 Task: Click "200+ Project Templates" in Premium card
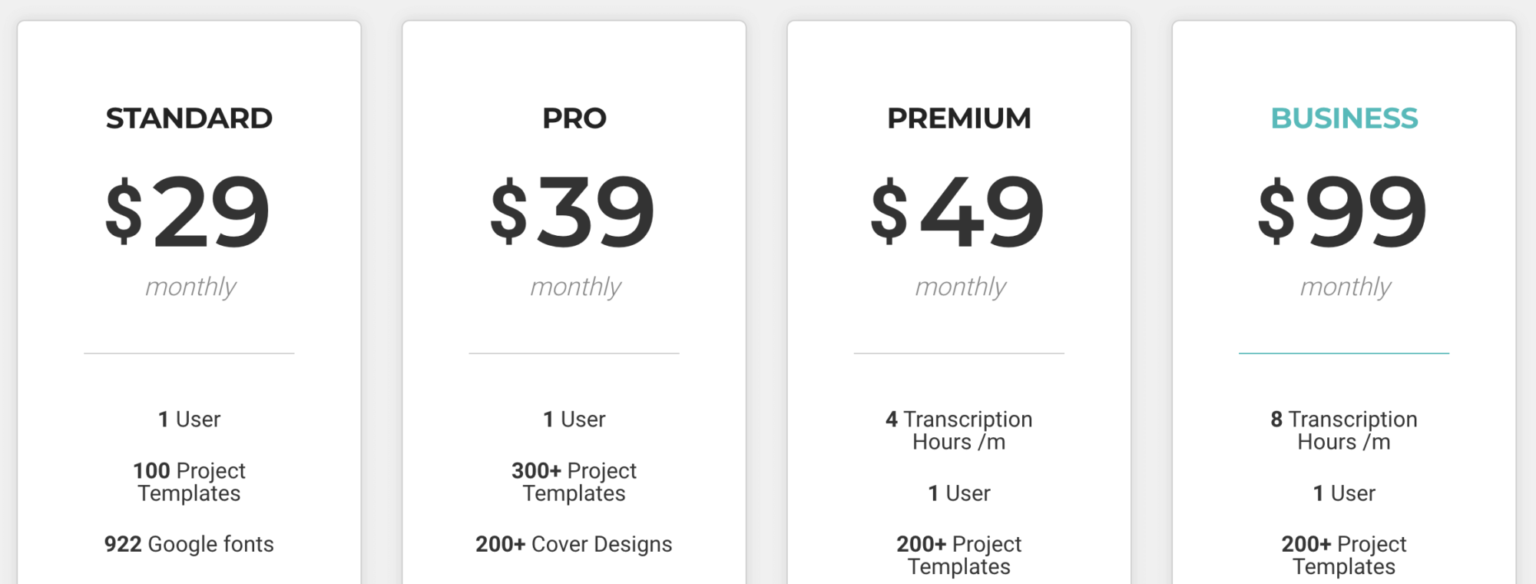(959, 555)
